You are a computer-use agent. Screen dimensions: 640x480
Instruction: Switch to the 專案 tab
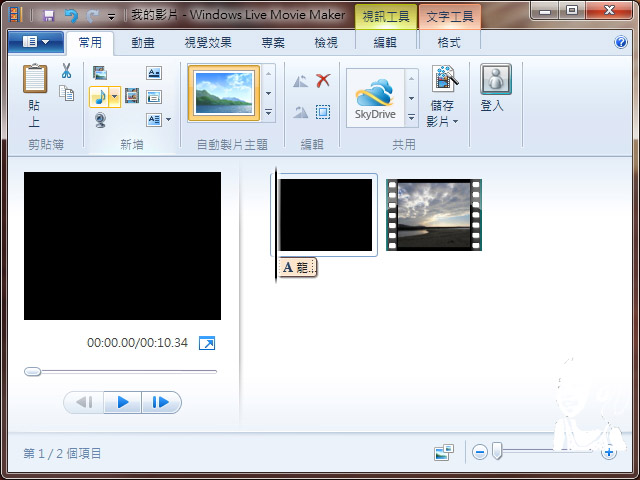tap(273, 42)
